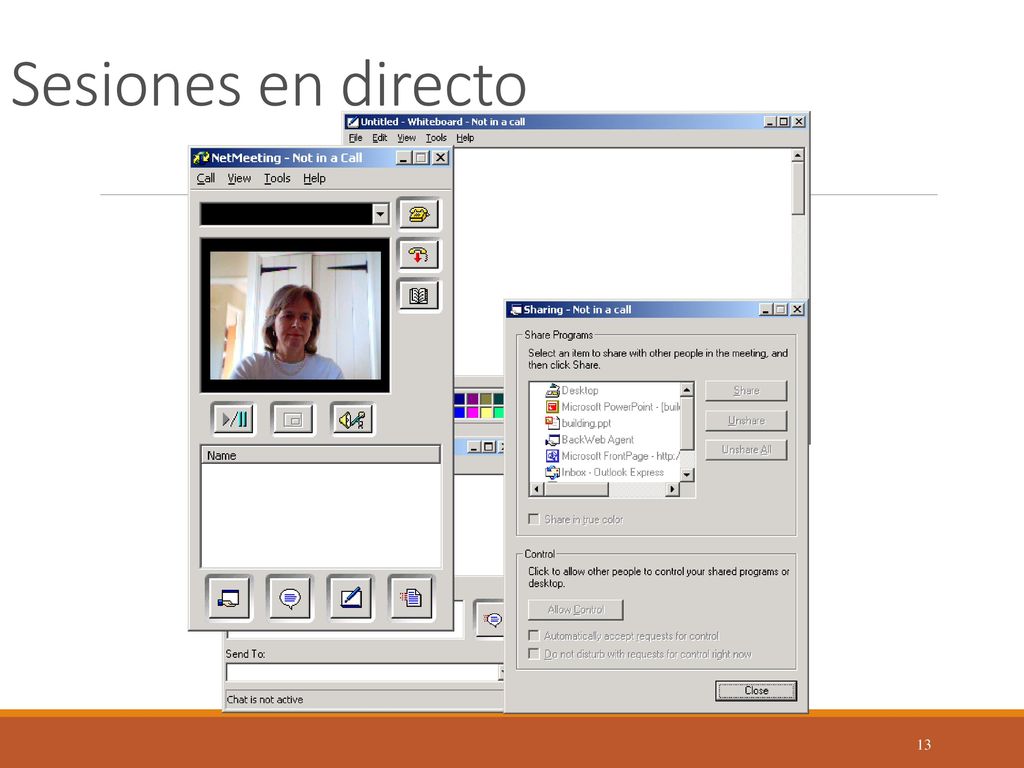The width and height of the screenshot is (1024, 768).
Task: Click the Send Message button in Chat window
Action: [492, 618]
